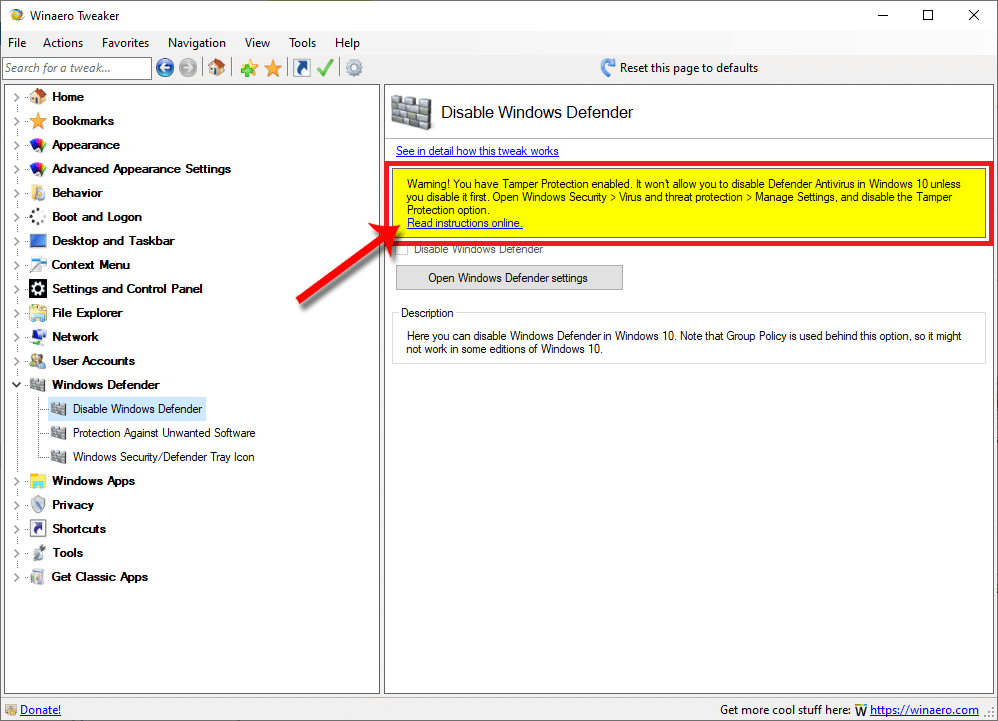Open the 'See in detail how this tweak works' link
The image size is (998, 721).
[x=477, y=151]
